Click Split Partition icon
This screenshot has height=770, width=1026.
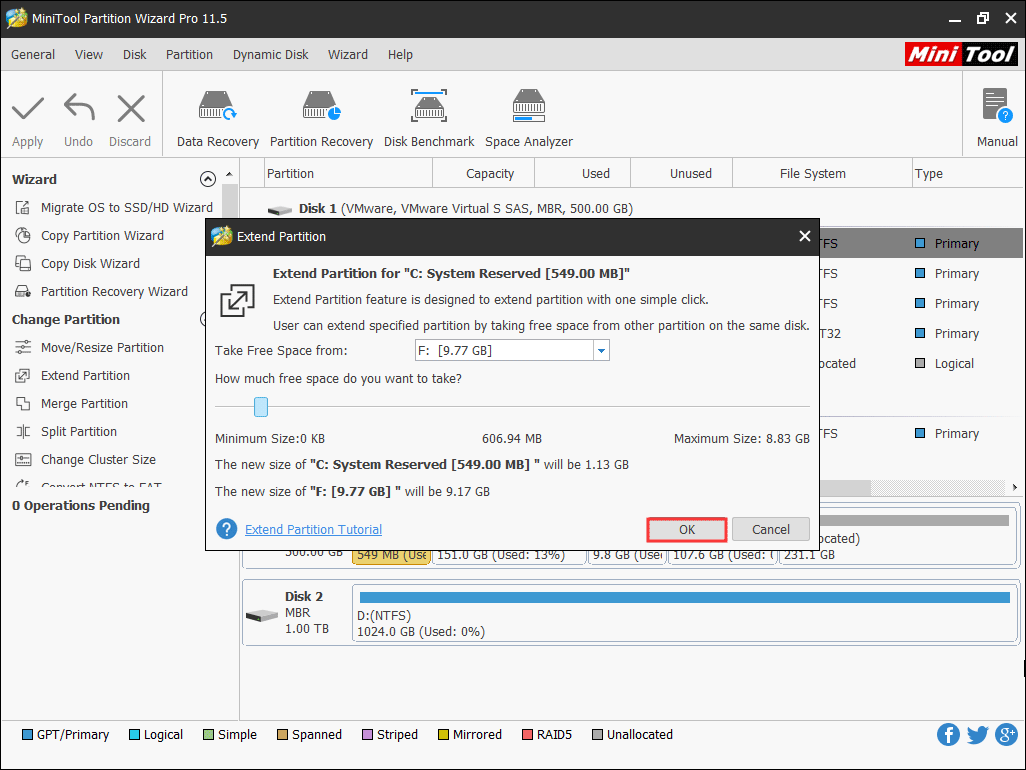[x=23, y=432]
